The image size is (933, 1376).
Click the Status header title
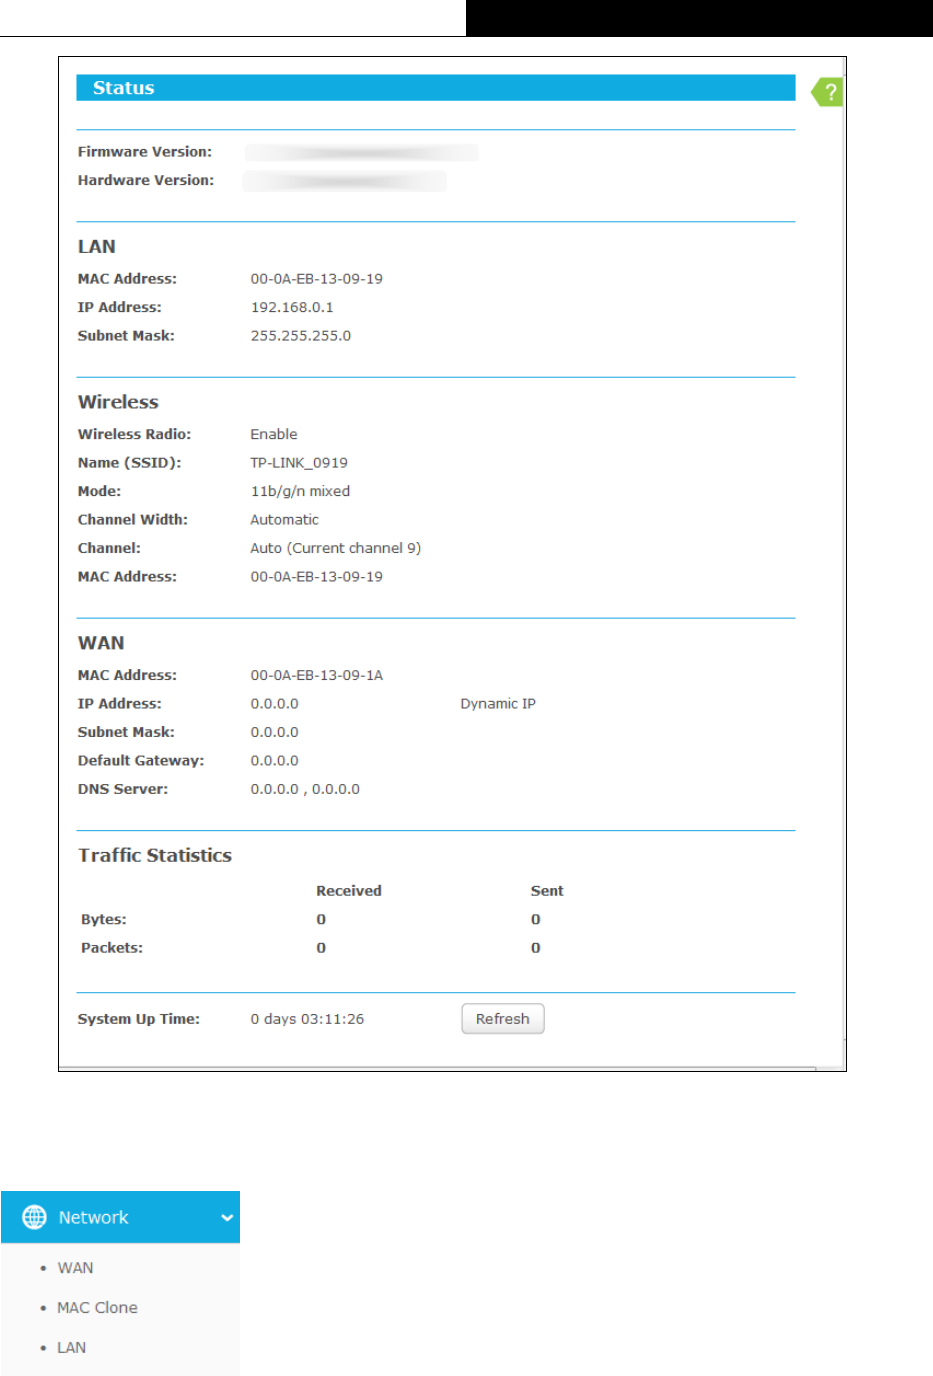(123, 88)
